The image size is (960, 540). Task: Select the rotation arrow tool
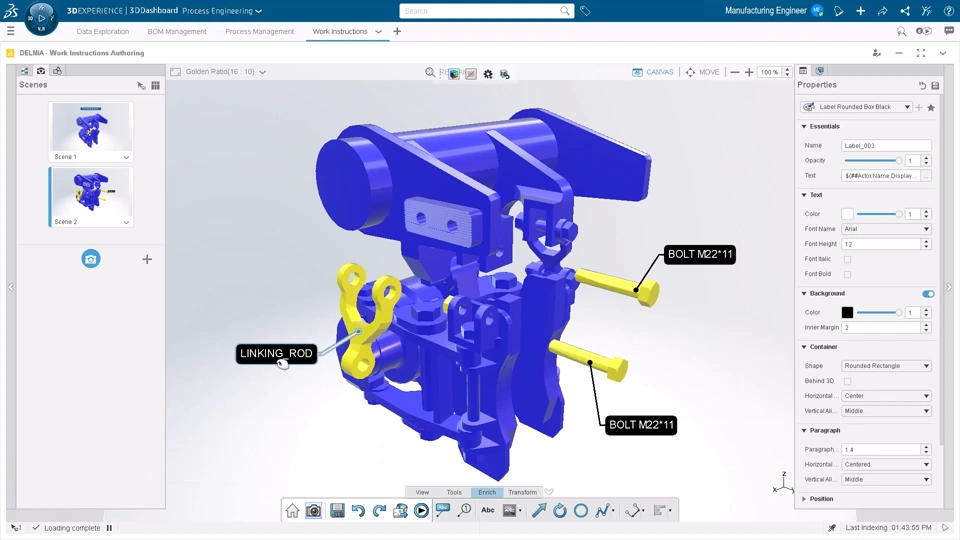coord(560,511)
